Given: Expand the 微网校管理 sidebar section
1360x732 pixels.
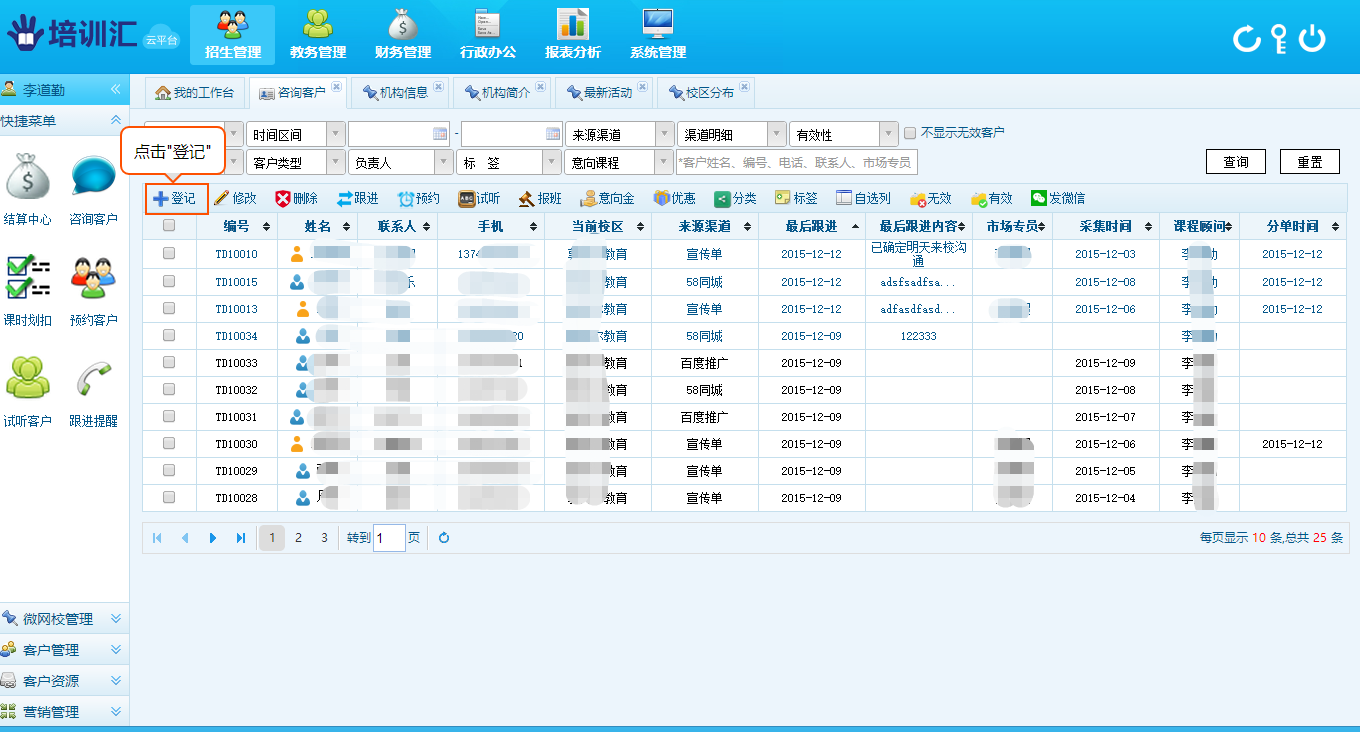Looking at the screenshot, I should (65, 619).
